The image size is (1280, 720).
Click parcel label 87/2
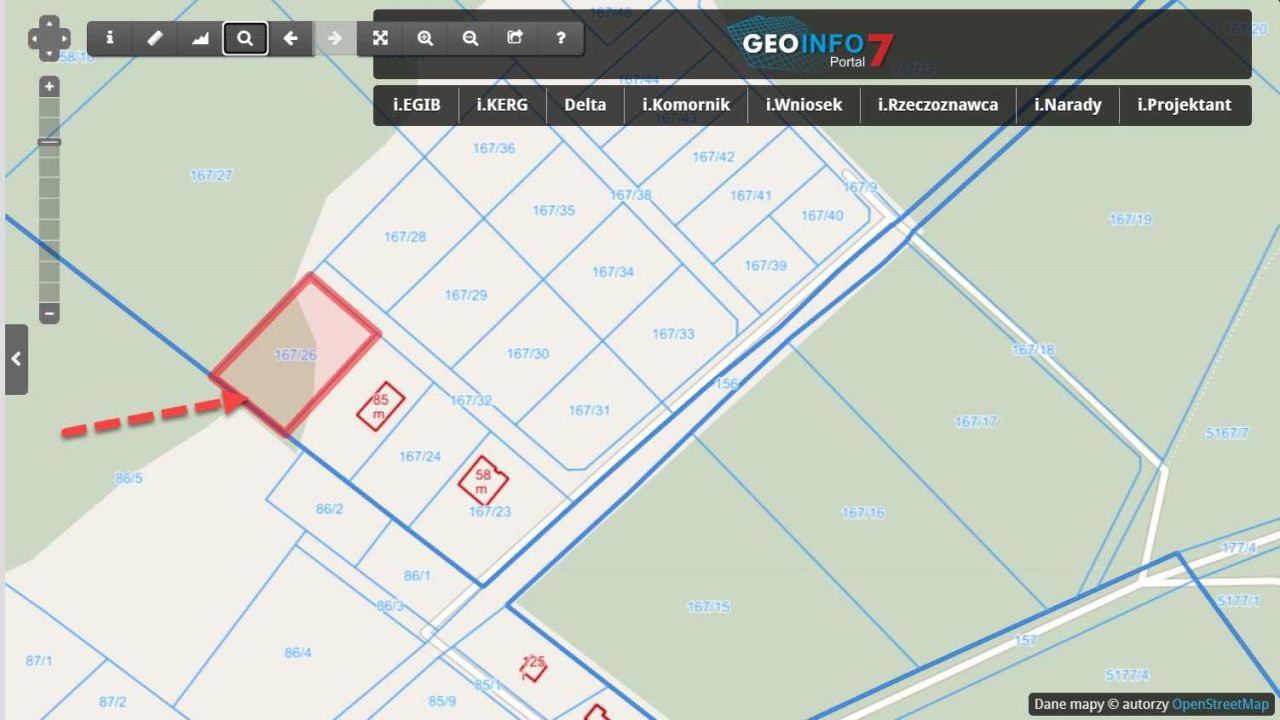pos(112,702)
